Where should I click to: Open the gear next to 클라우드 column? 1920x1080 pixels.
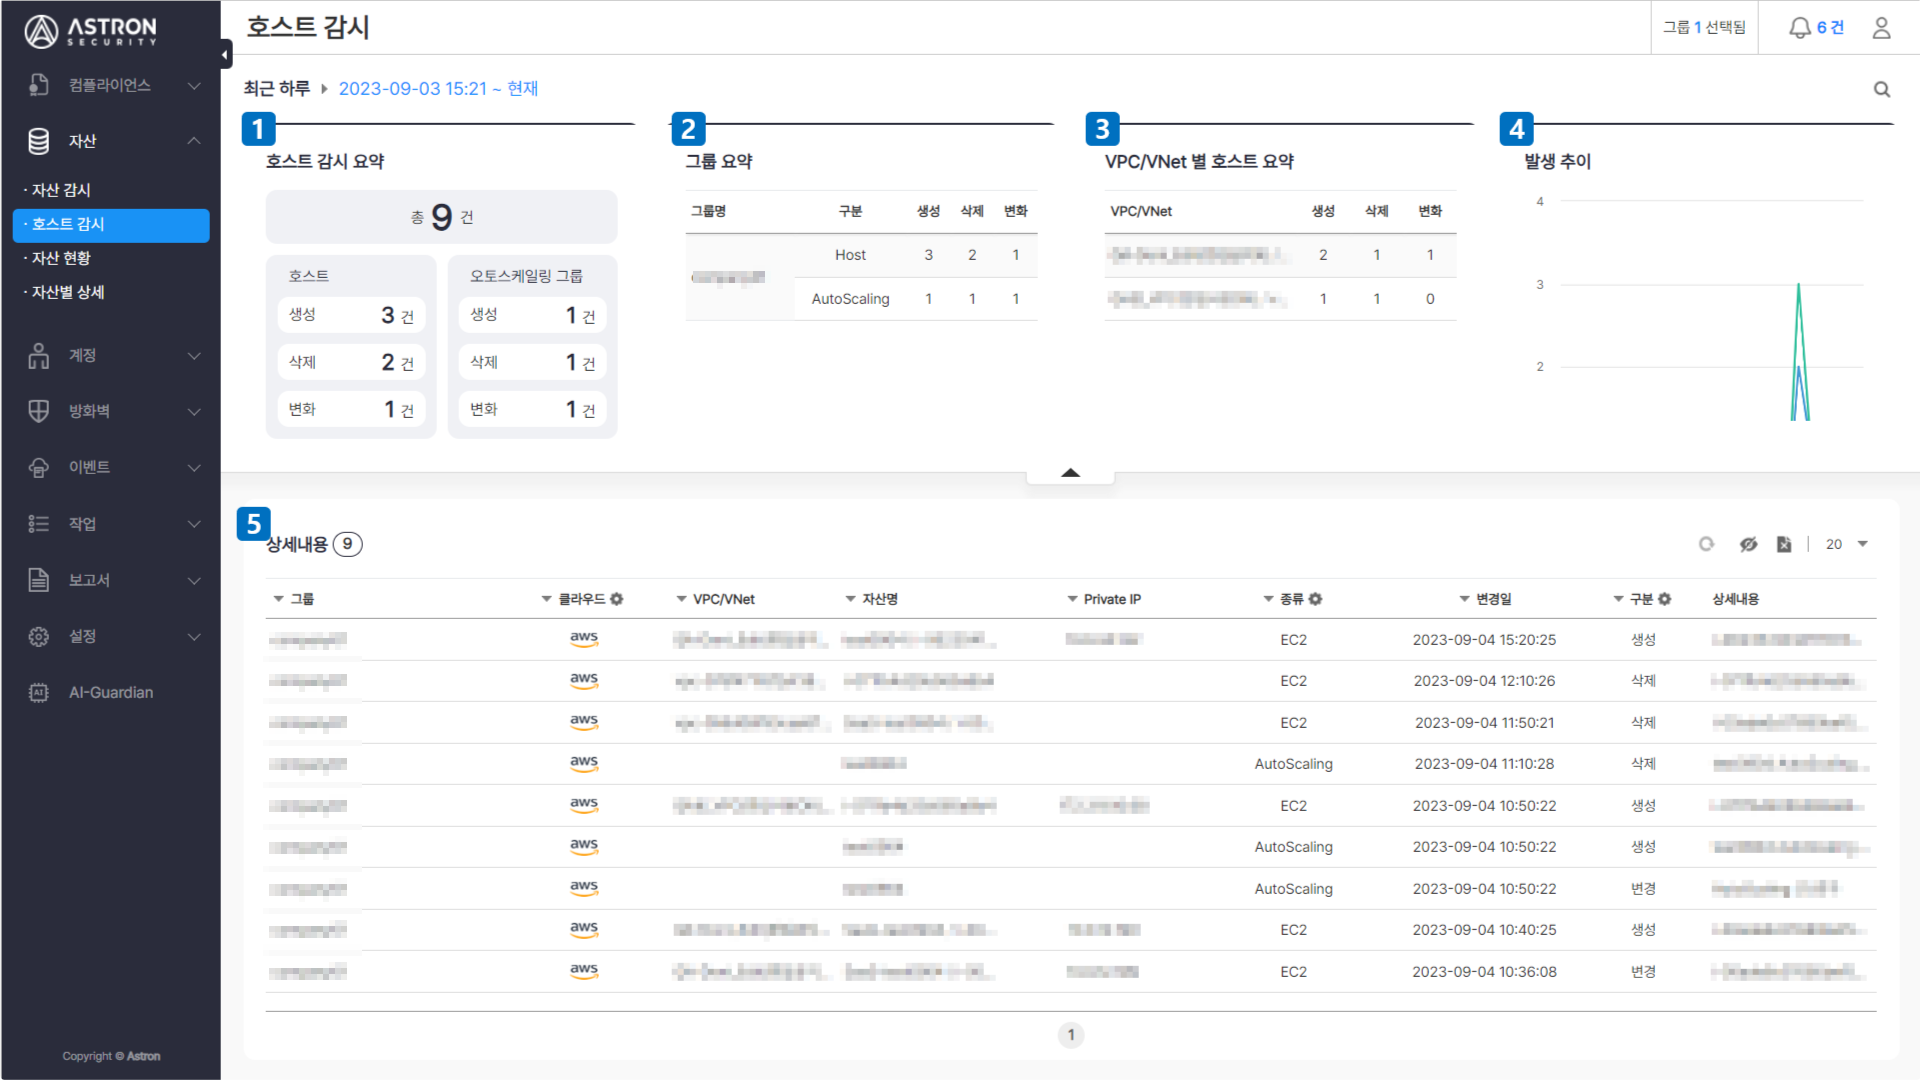[617, 599]
